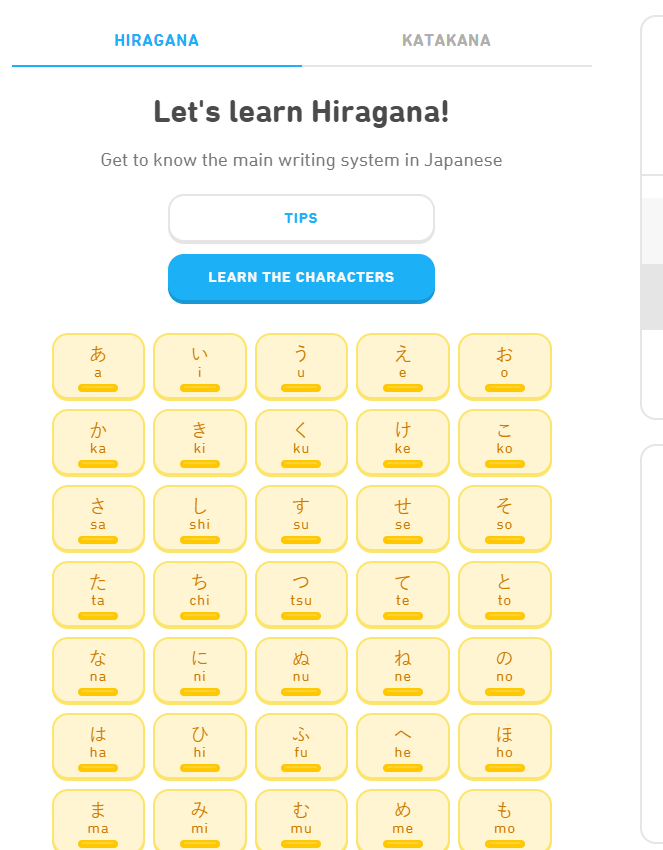Select the め 'me' character card

tap(403, 820)
